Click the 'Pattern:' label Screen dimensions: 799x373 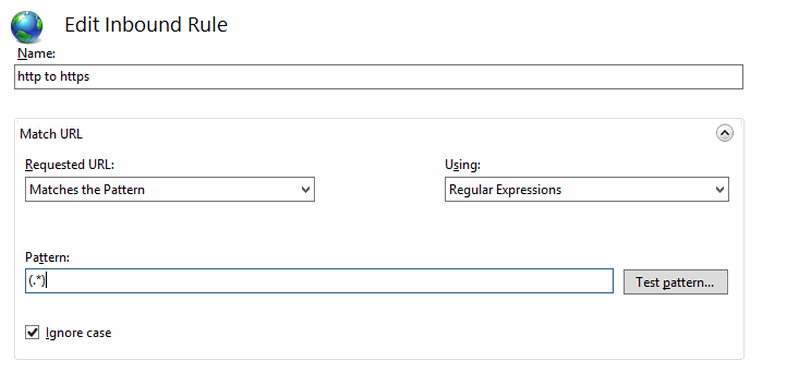[47, 258]
